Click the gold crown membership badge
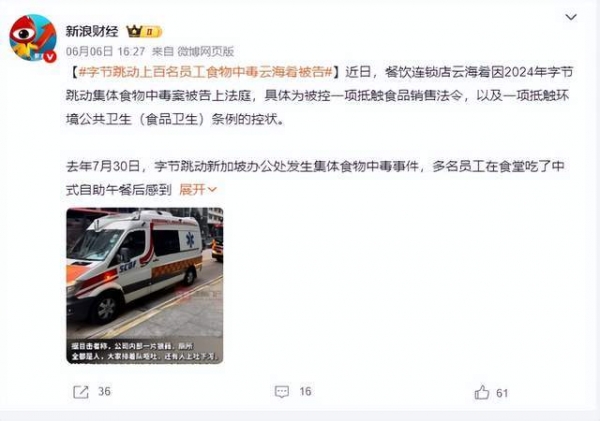This screenshot has height=421, width=600. click(144, 31)
